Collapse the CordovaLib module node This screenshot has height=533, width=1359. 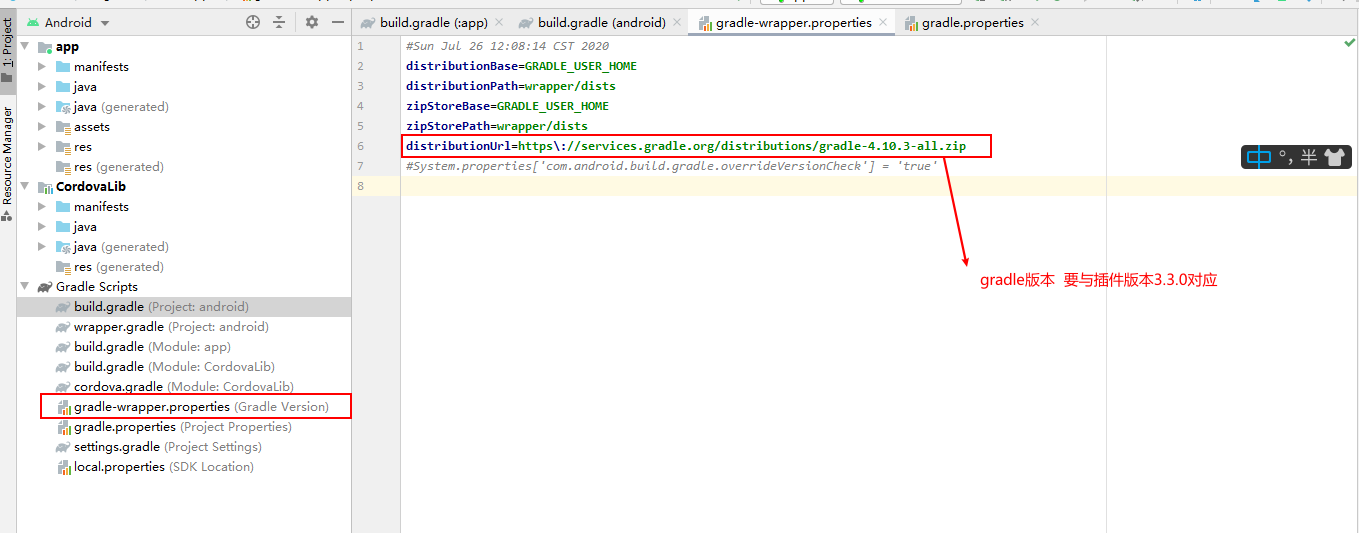(x=25, y=187)
